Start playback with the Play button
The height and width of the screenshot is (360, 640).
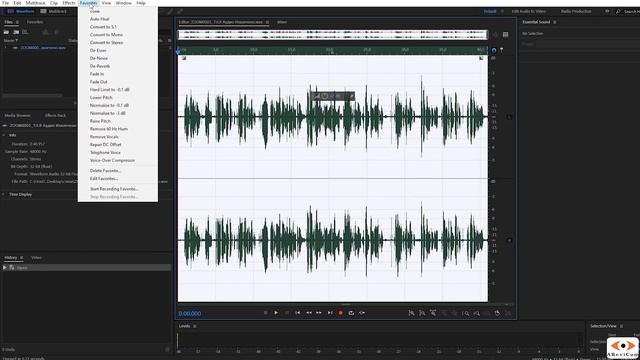pos(276,313)
